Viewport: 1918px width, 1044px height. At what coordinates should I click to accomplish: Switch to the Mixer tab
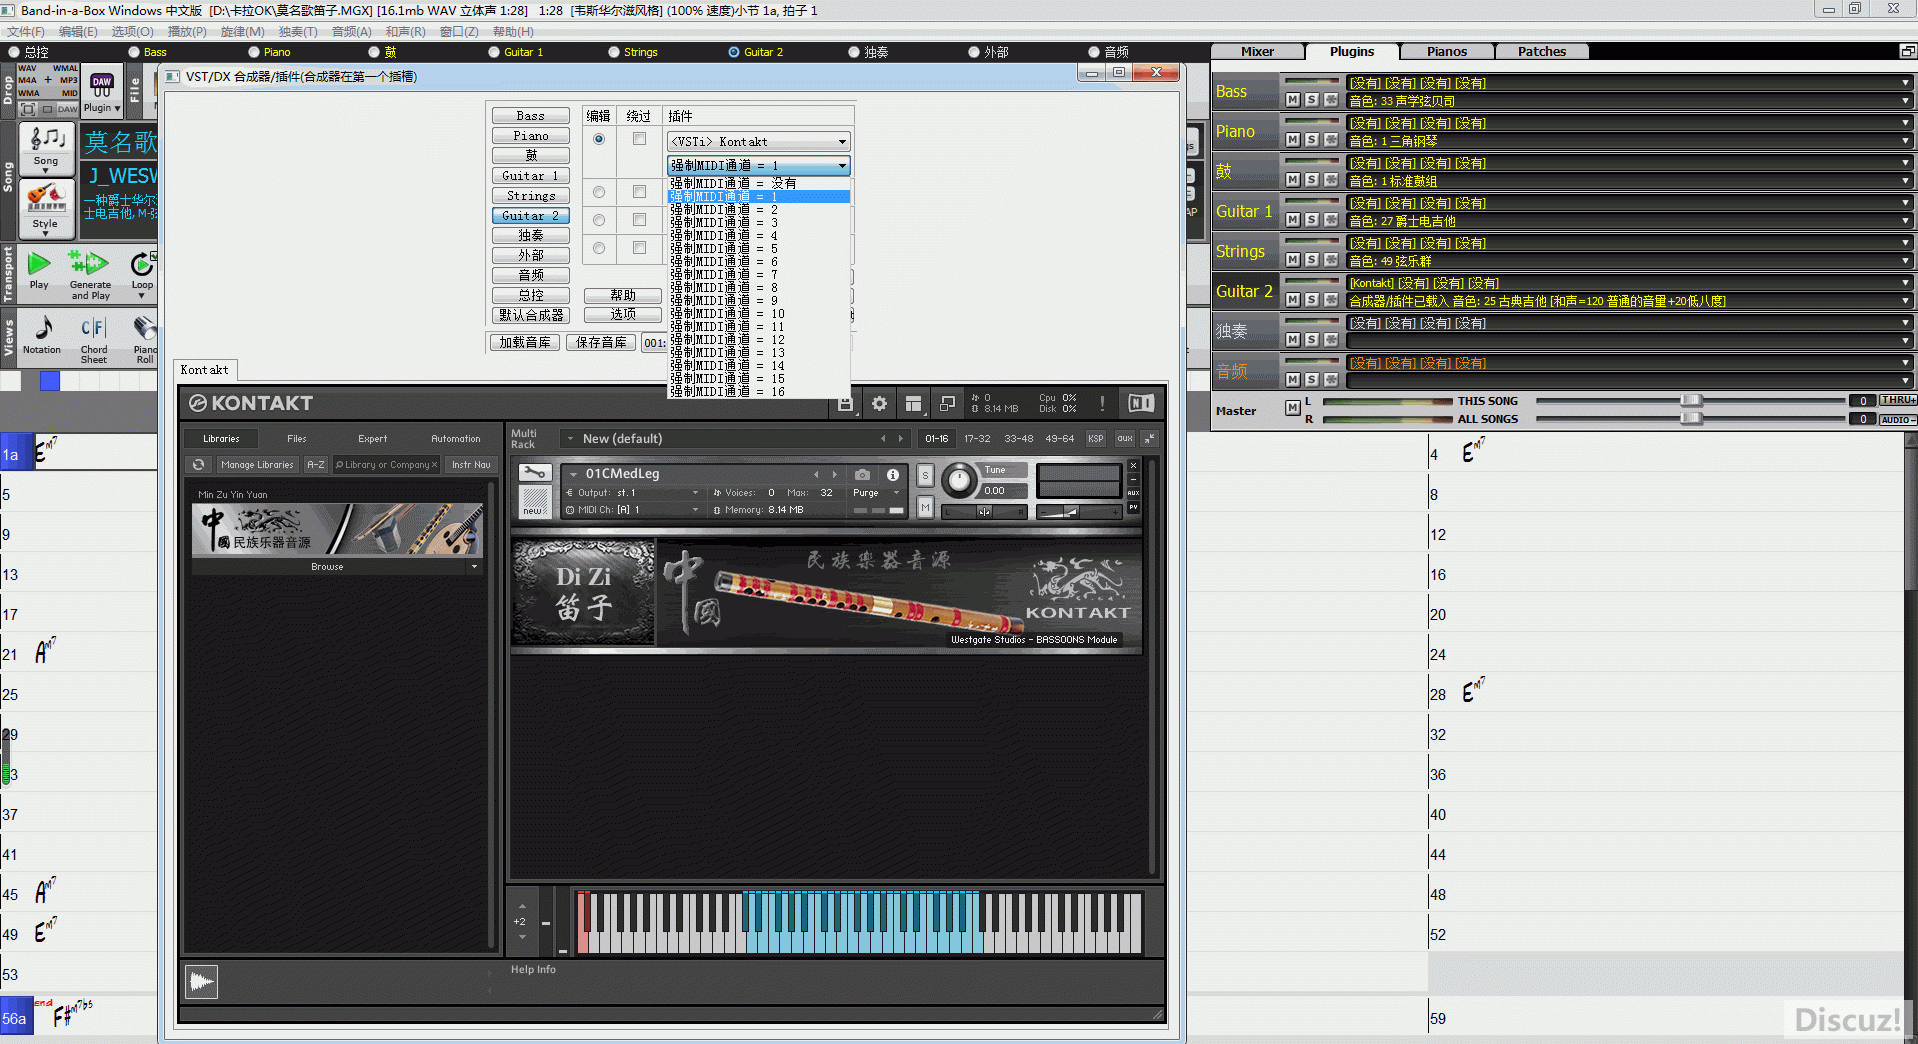[x=1257, y=52]
